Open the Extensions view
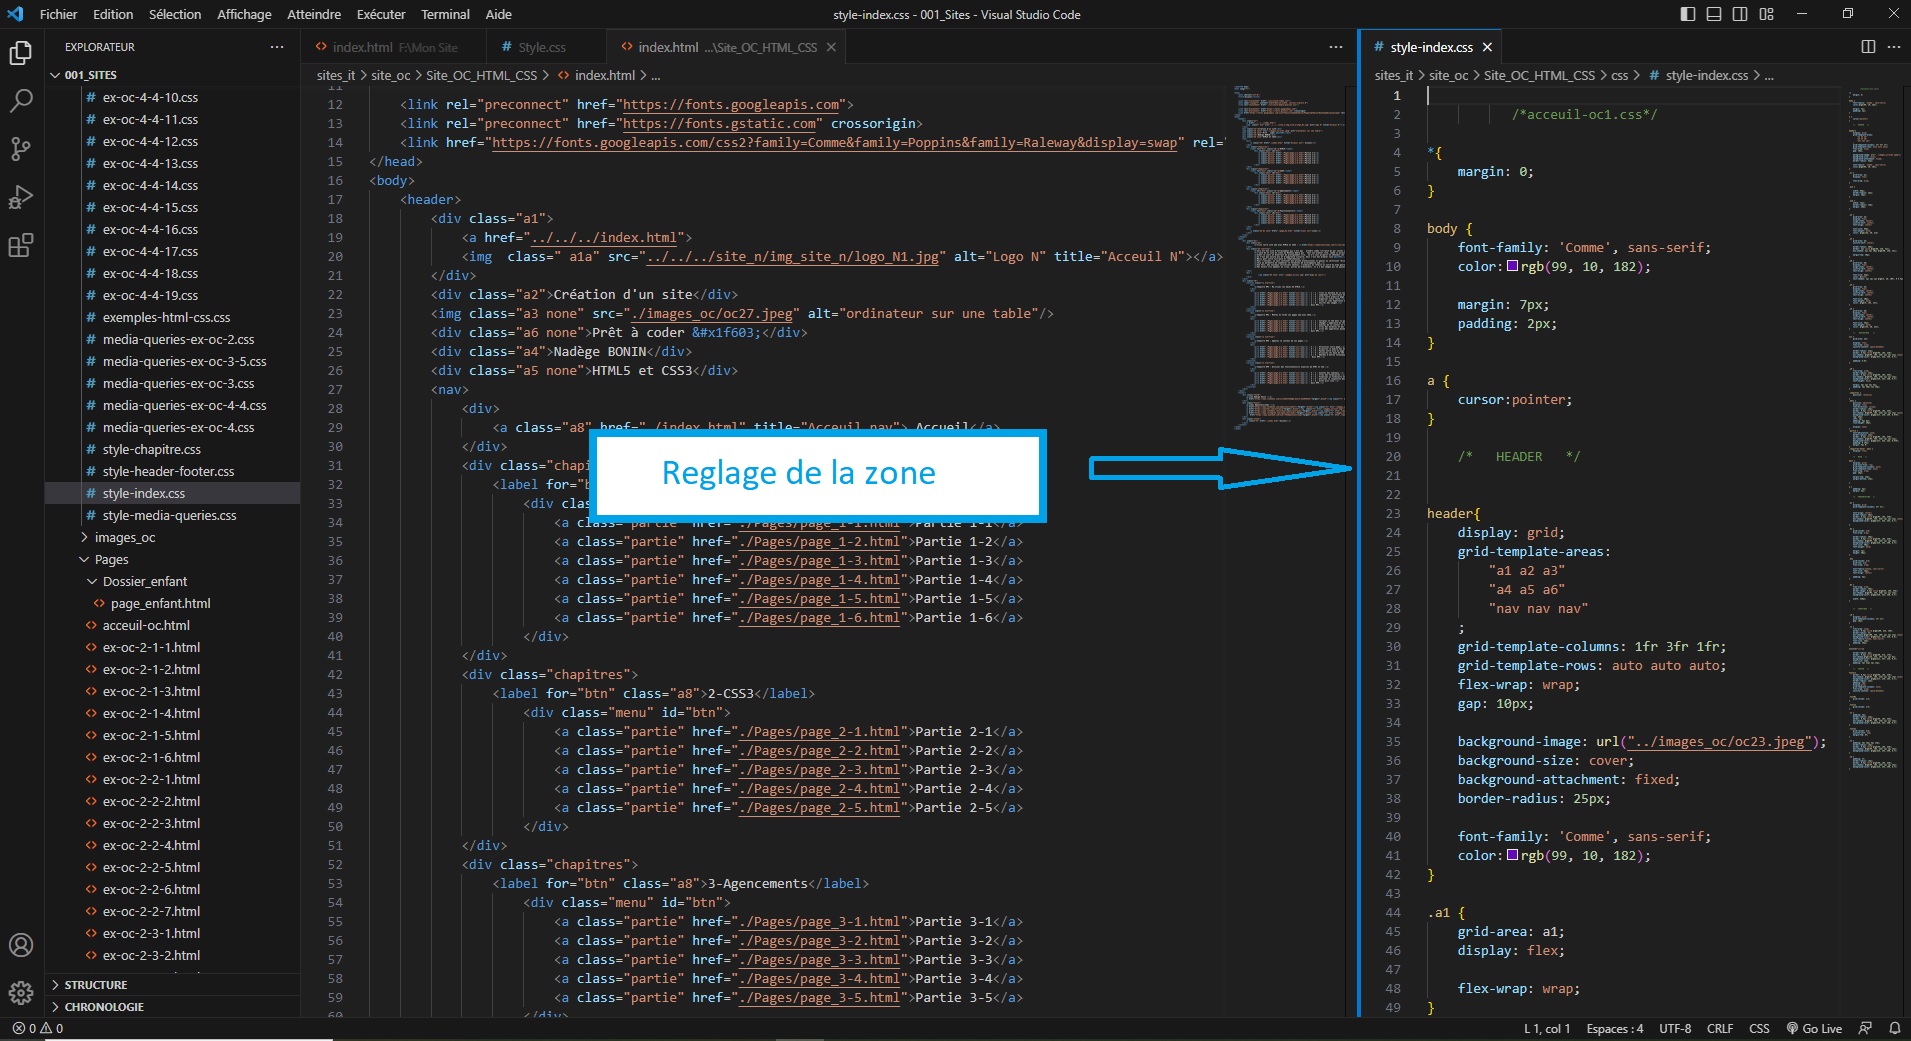 point(21,245)
